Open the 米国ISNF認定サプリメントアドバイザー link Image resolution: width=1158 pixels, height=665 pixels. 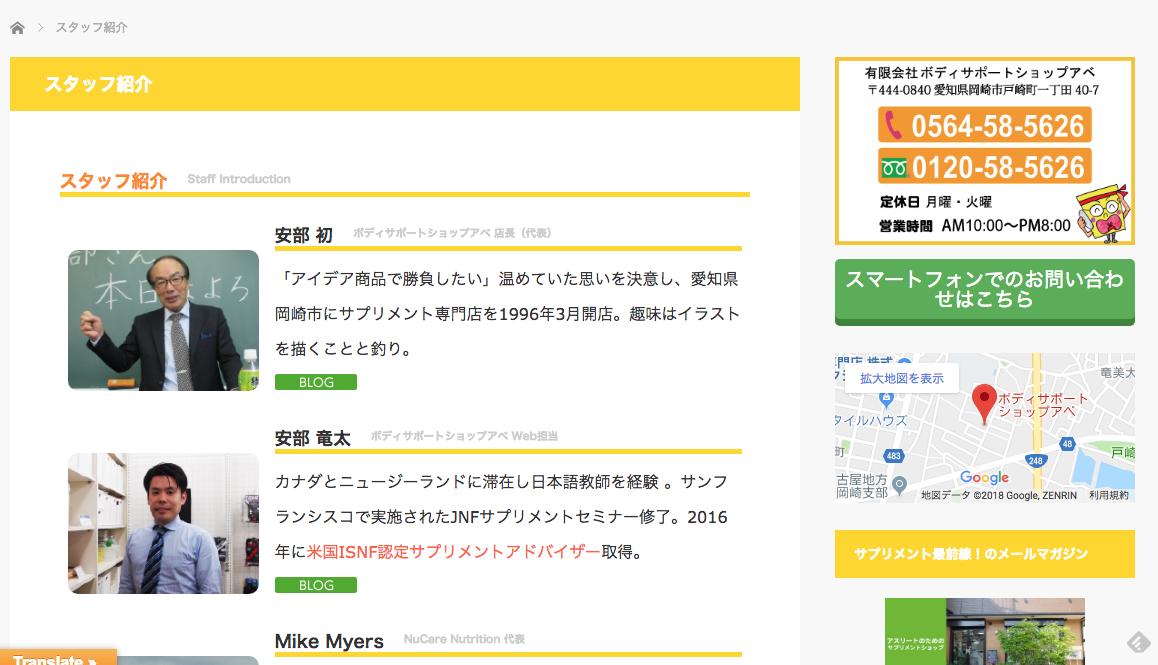click(453, 552)
